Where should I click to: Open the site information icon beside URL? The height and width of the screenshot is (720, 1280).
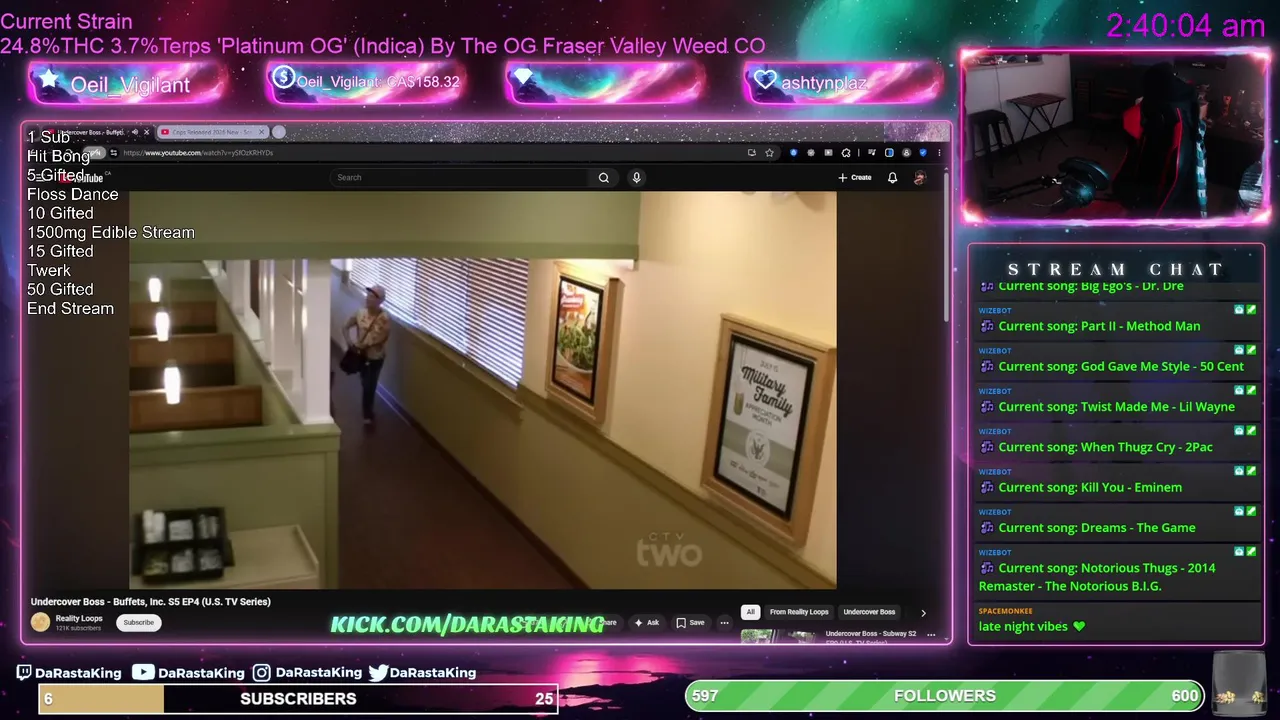pyautogui.click(x=114, y=153)
